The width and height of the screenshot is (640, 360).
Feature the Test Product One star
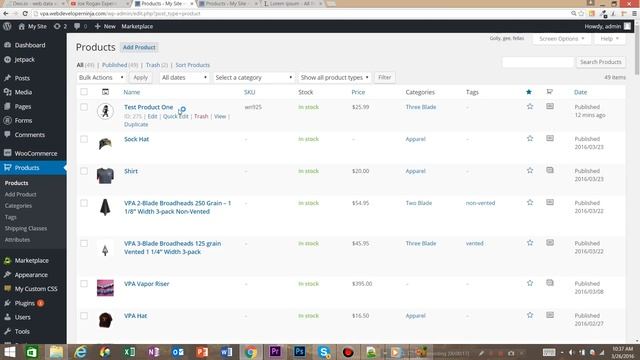click(x=530, y=107)
